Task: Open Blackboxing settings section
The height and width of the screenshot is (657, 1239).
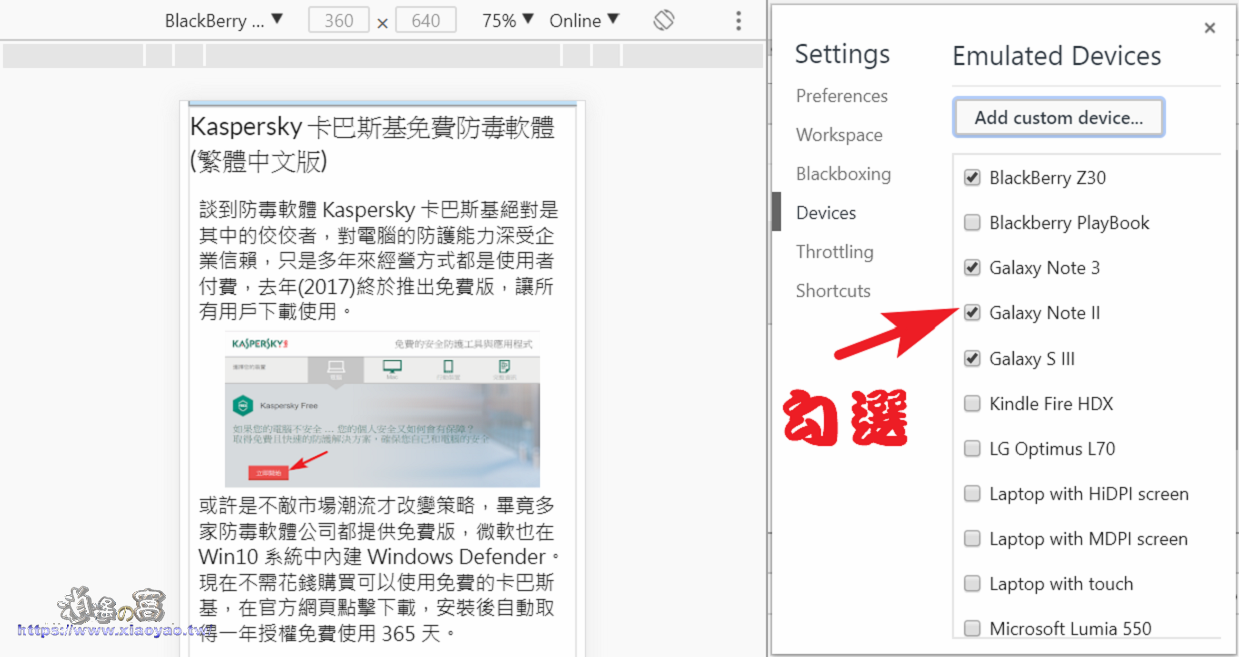Action: click(x=843, y=174)
